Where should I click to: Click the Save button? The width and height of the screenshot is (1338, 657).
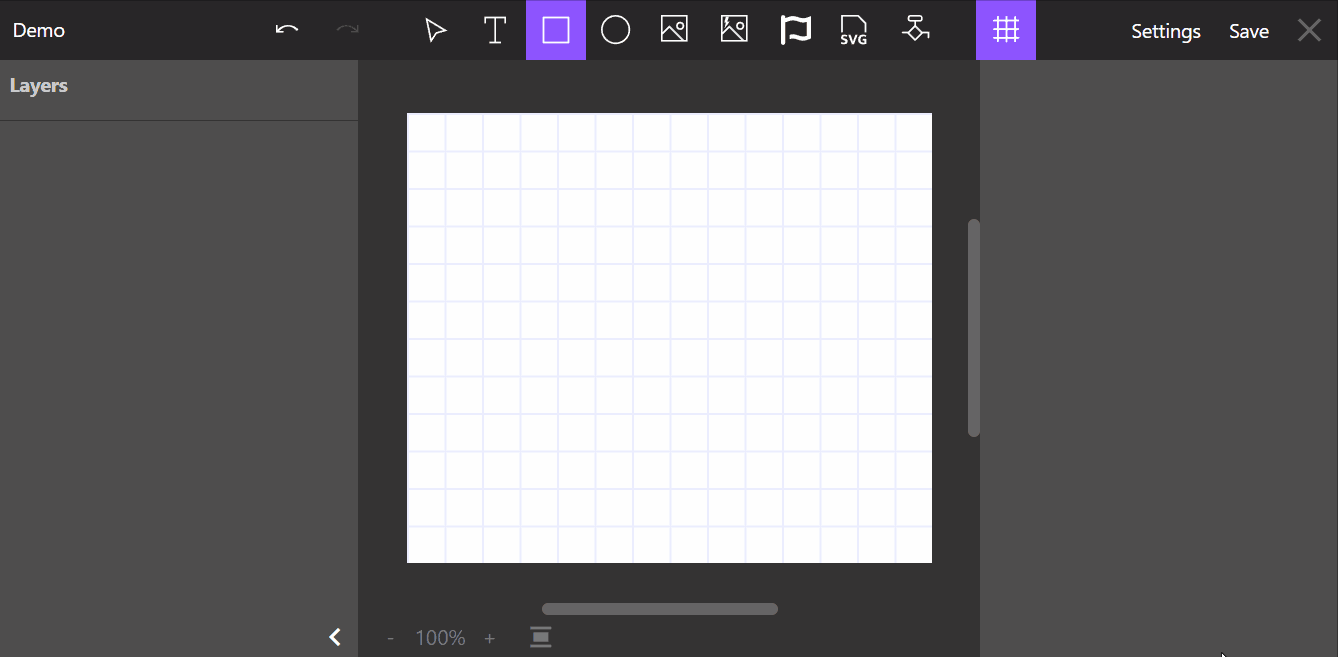pos(1249,31)
